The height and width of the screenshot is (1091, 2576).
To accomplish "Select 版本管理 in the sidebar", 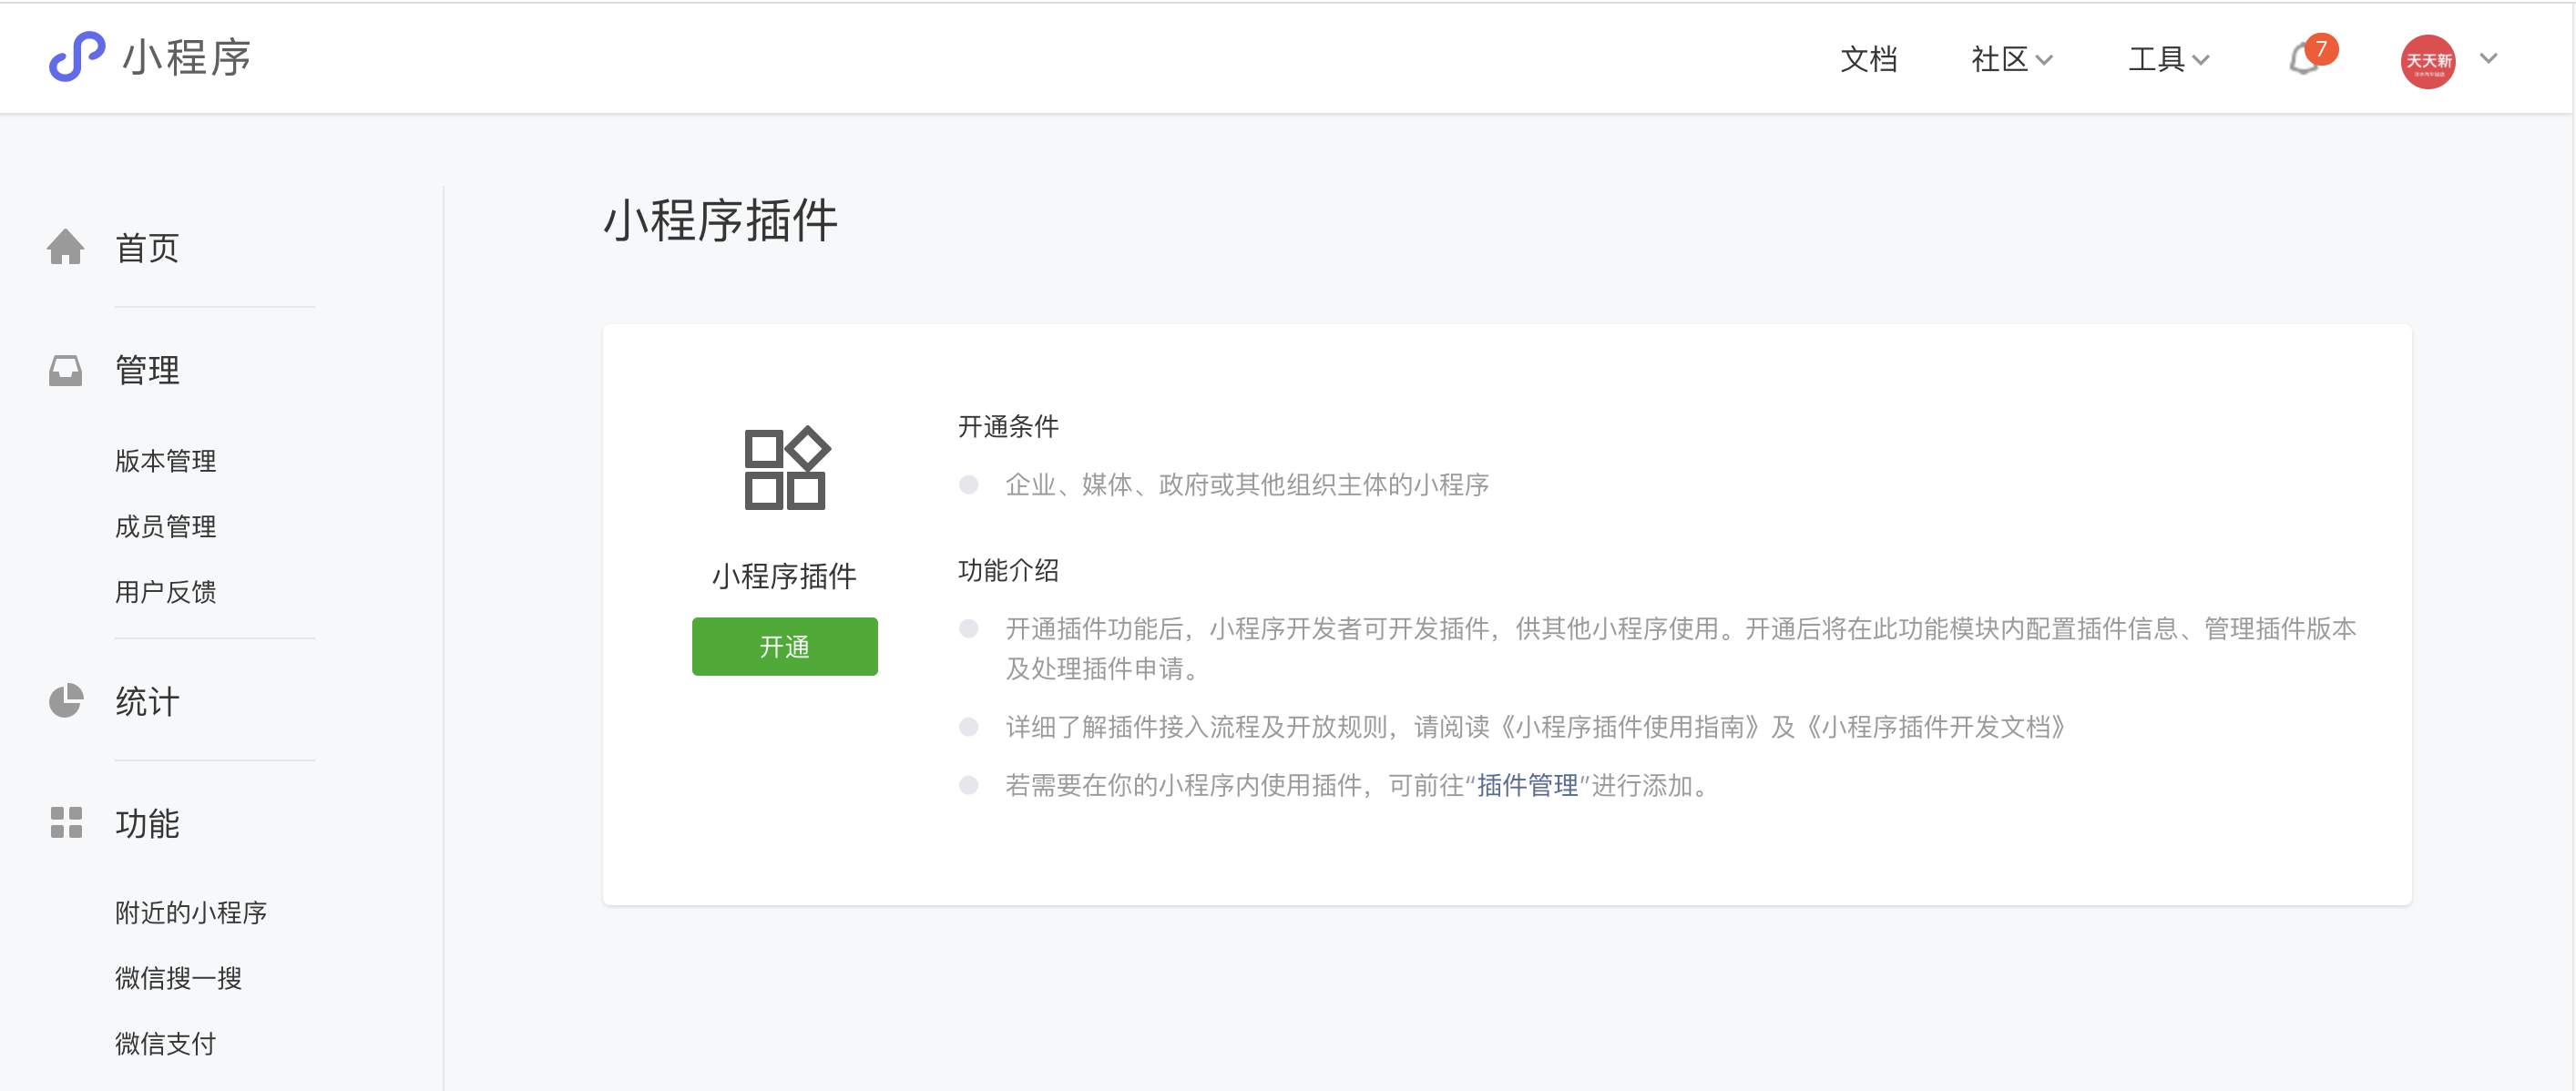I will (x=165, y=461).
